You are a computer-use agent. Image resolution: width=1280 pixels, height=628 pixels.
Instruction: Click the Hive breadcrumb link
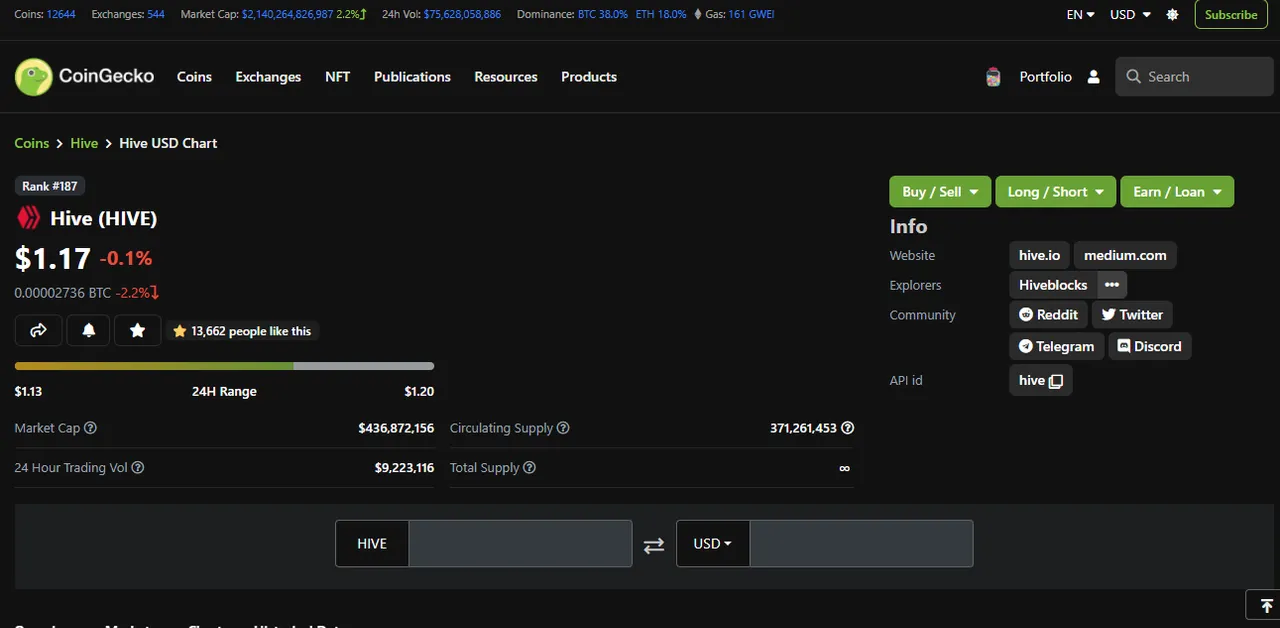point(84,143)
